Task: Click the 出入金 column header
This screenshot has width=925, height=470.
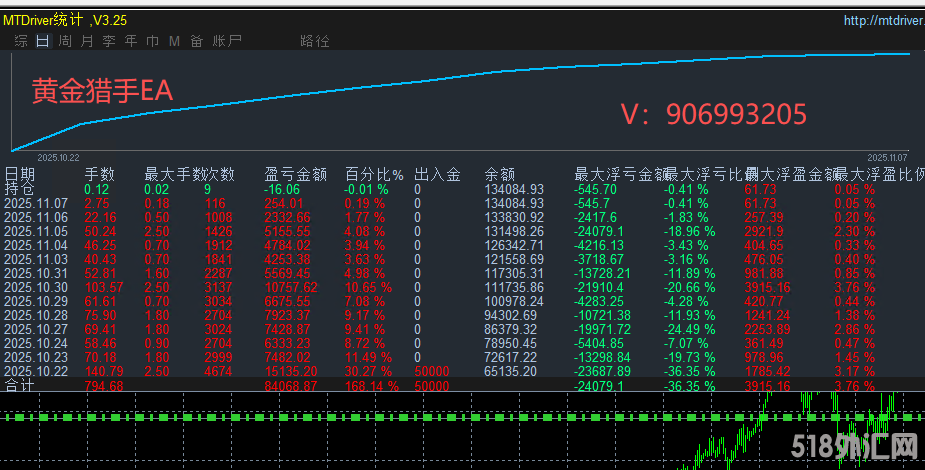Action: (x=437, y=175)
